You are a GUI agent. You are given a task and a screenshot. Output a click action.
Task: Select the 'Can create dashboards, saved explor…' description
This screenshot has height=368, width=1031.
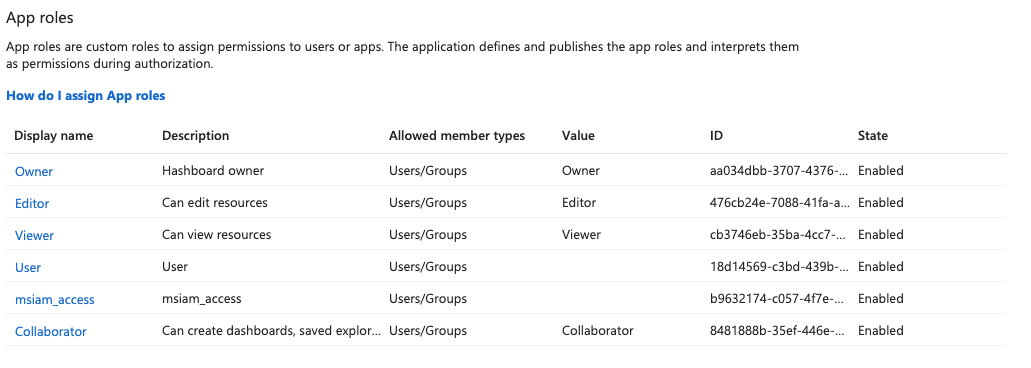pos(272,331)
